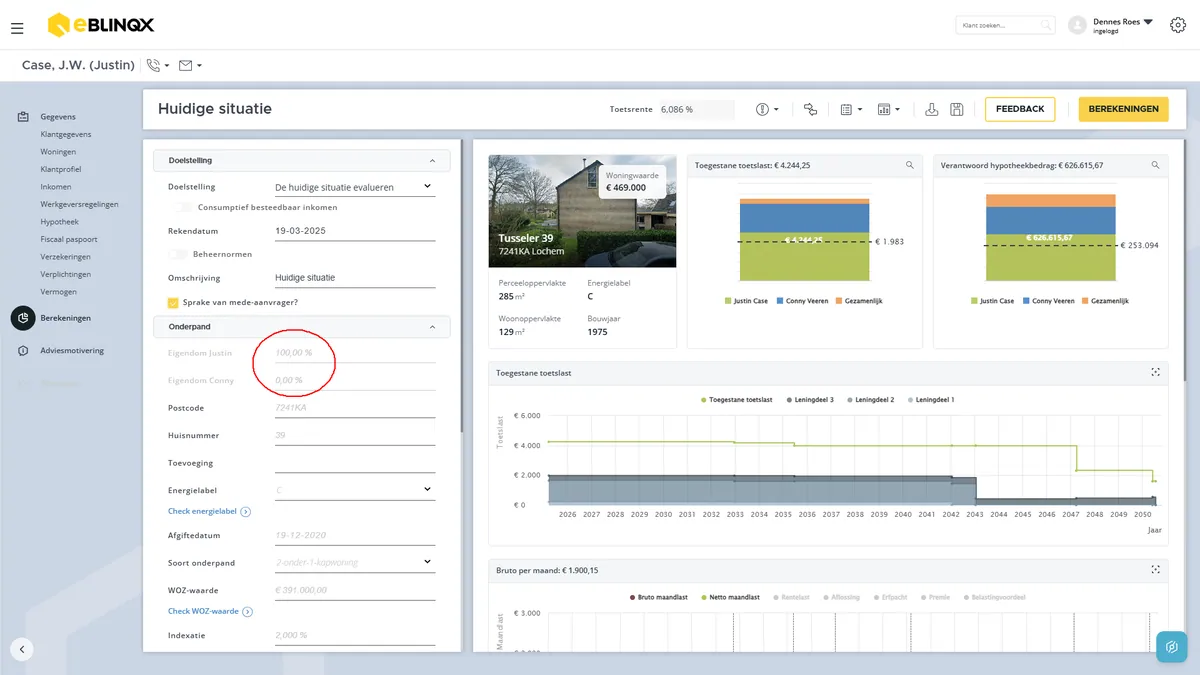1200x675 pixels.
Task: Open the settings gear in the header
Action: click(x=1177, y=25)
